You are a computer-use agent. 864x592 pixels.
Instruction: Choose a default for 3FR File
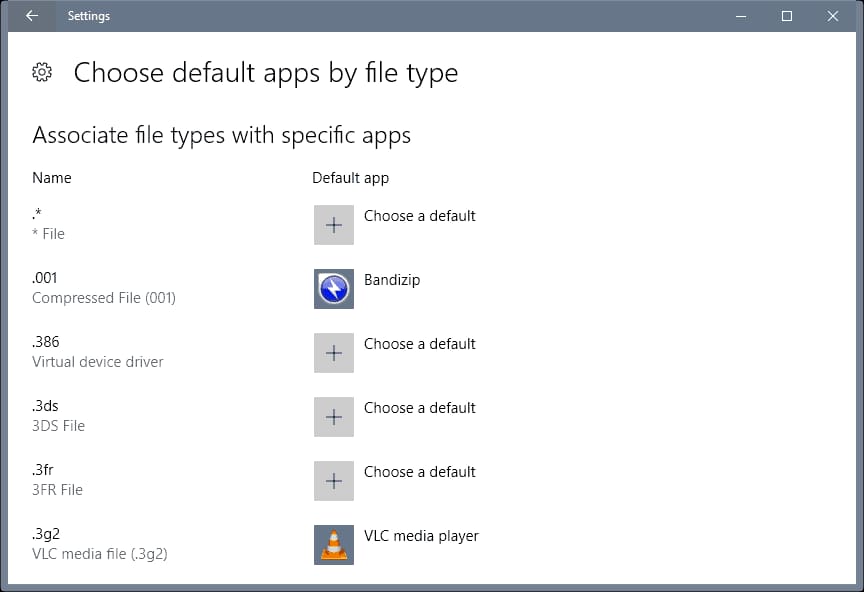pyautogui.click(x=419, y=472)
